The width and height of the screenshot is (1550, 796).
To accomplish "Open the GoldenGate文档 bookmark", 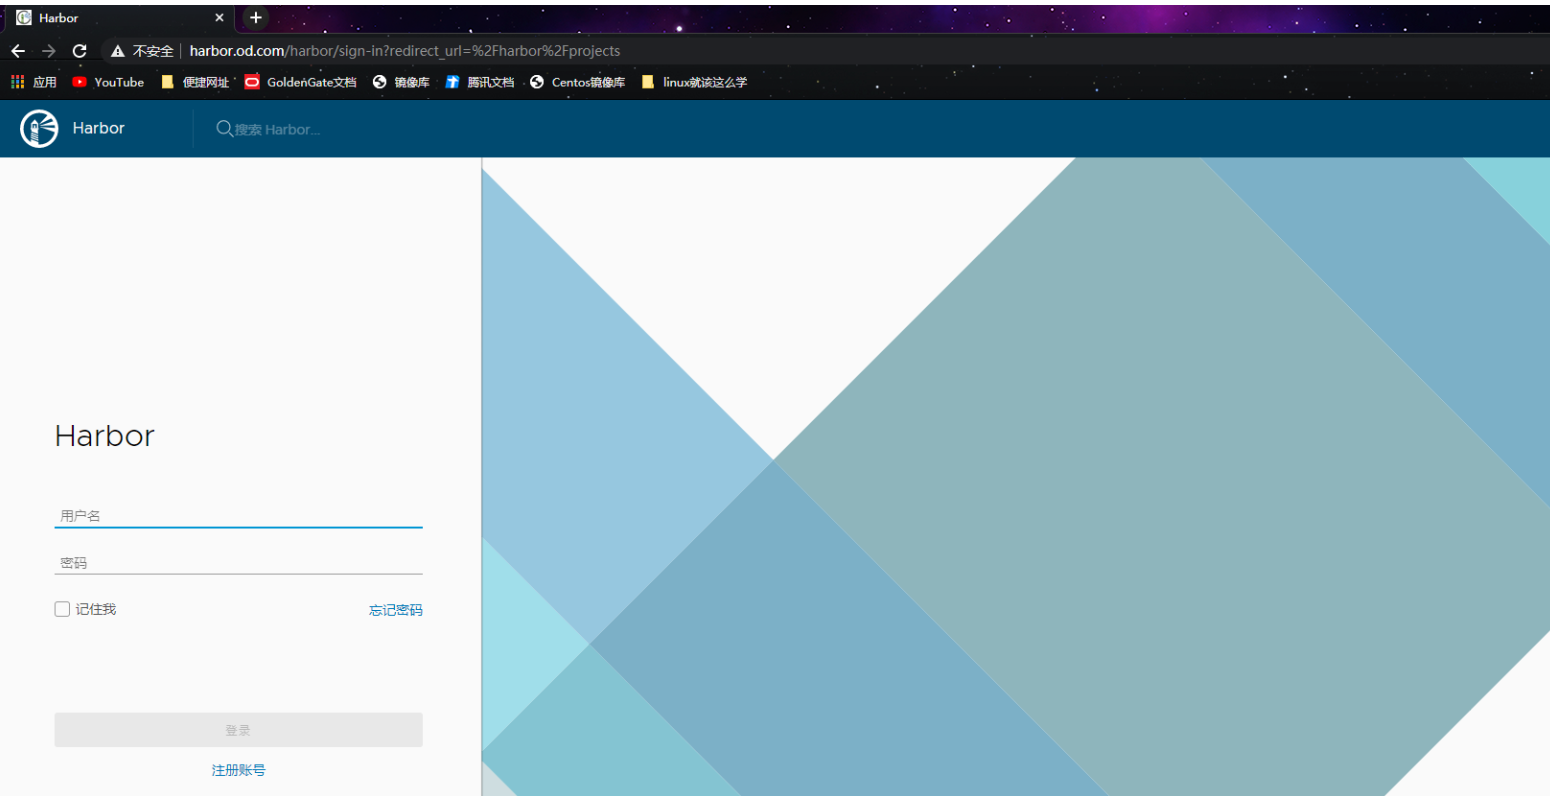I will click(300, 82).
